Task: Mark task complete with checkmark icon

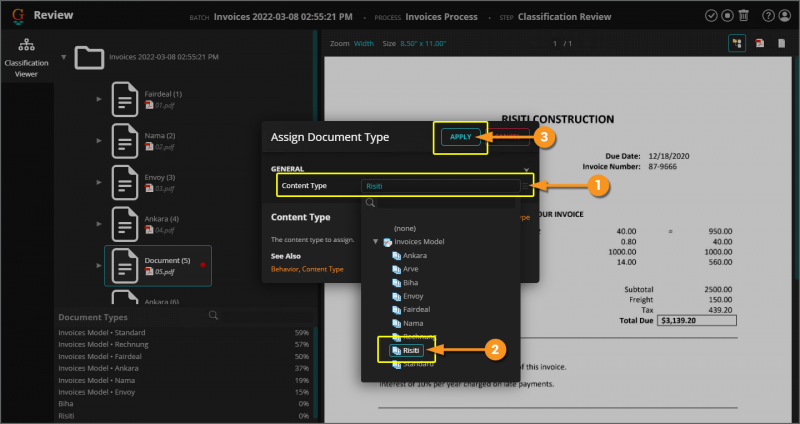Action: point(711,16)
